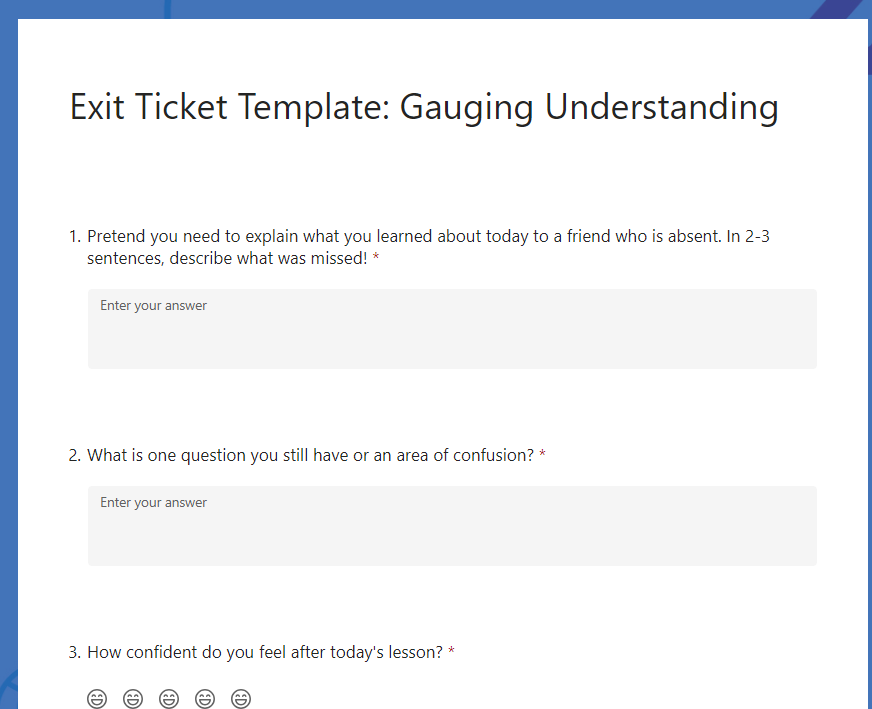This screenshot has height=709, width=872.
Task: Click the red required asterisk on question 1
Action: [376, 257]
